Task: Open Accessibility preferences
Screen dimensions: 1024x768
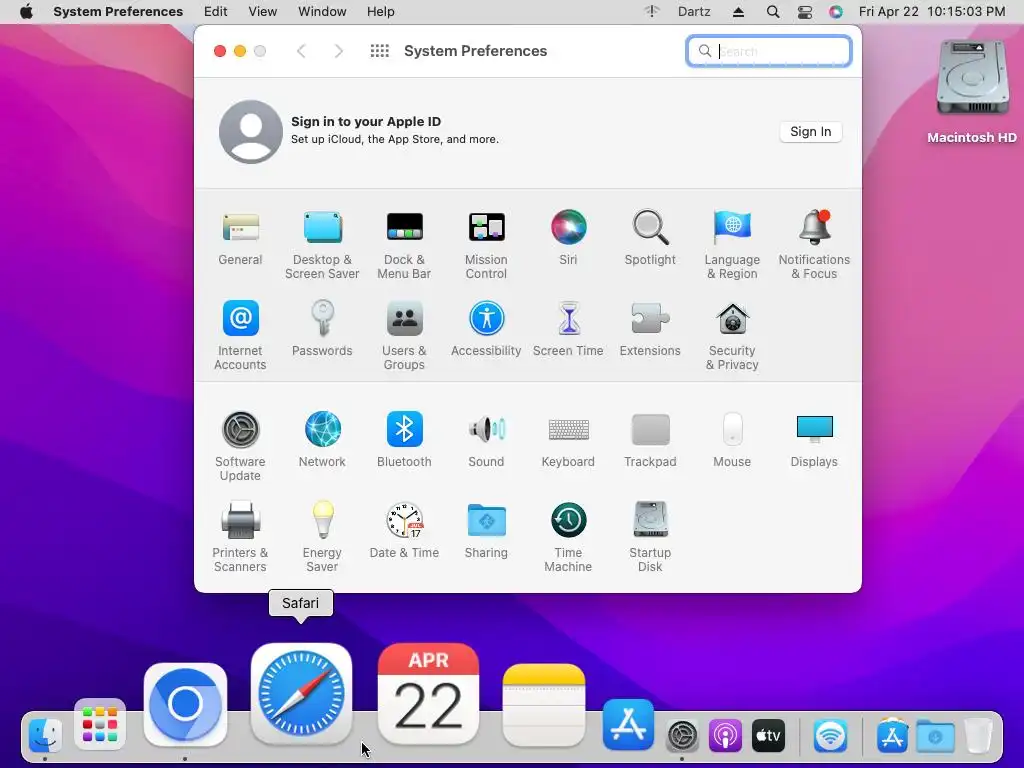Action: tap(486, 328)
